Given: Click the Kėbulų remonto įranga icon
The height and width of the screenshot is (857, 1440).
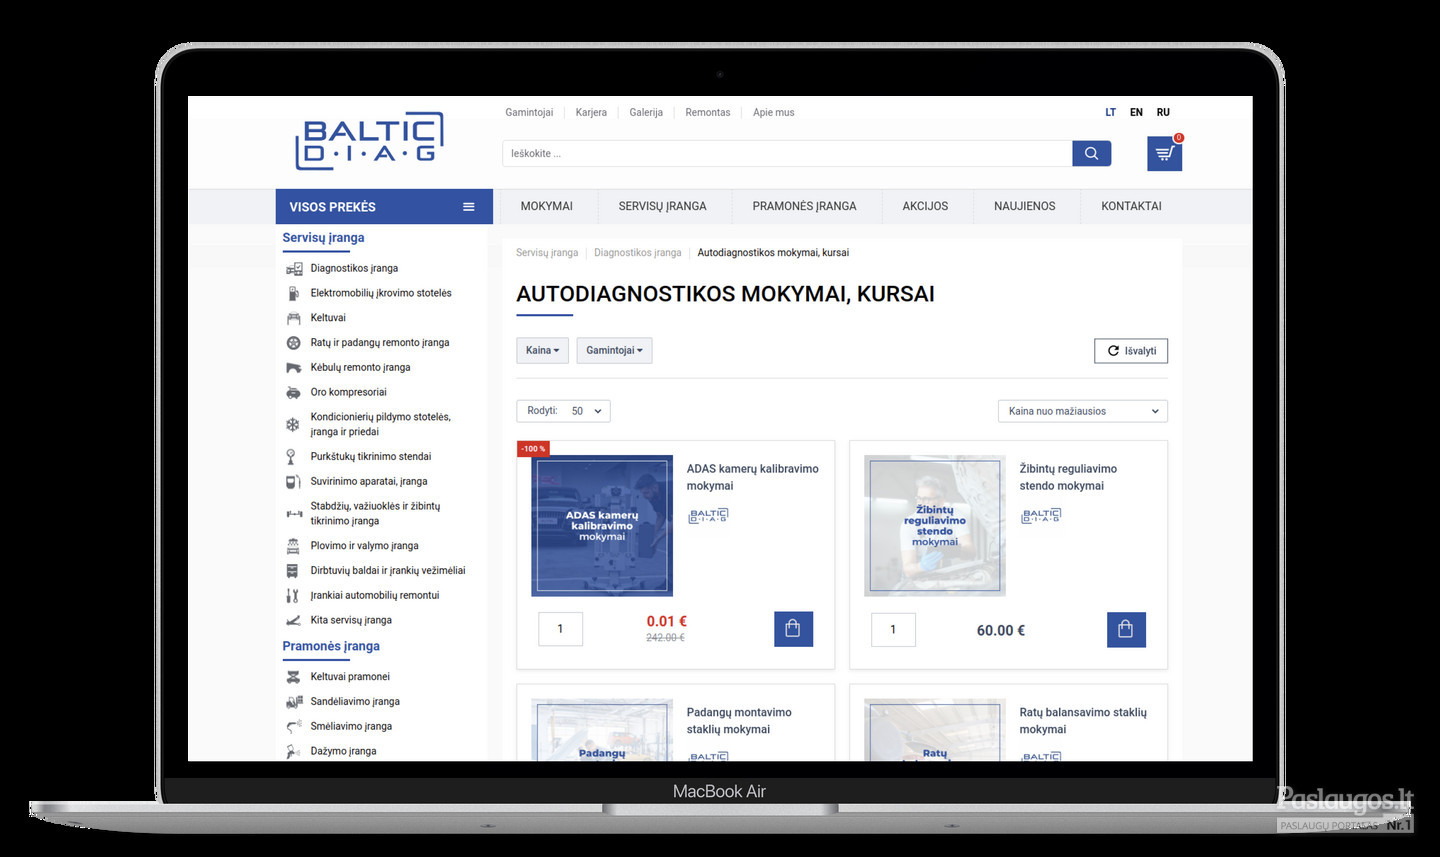Looking at the screenshot, I should tap(293, 368).
